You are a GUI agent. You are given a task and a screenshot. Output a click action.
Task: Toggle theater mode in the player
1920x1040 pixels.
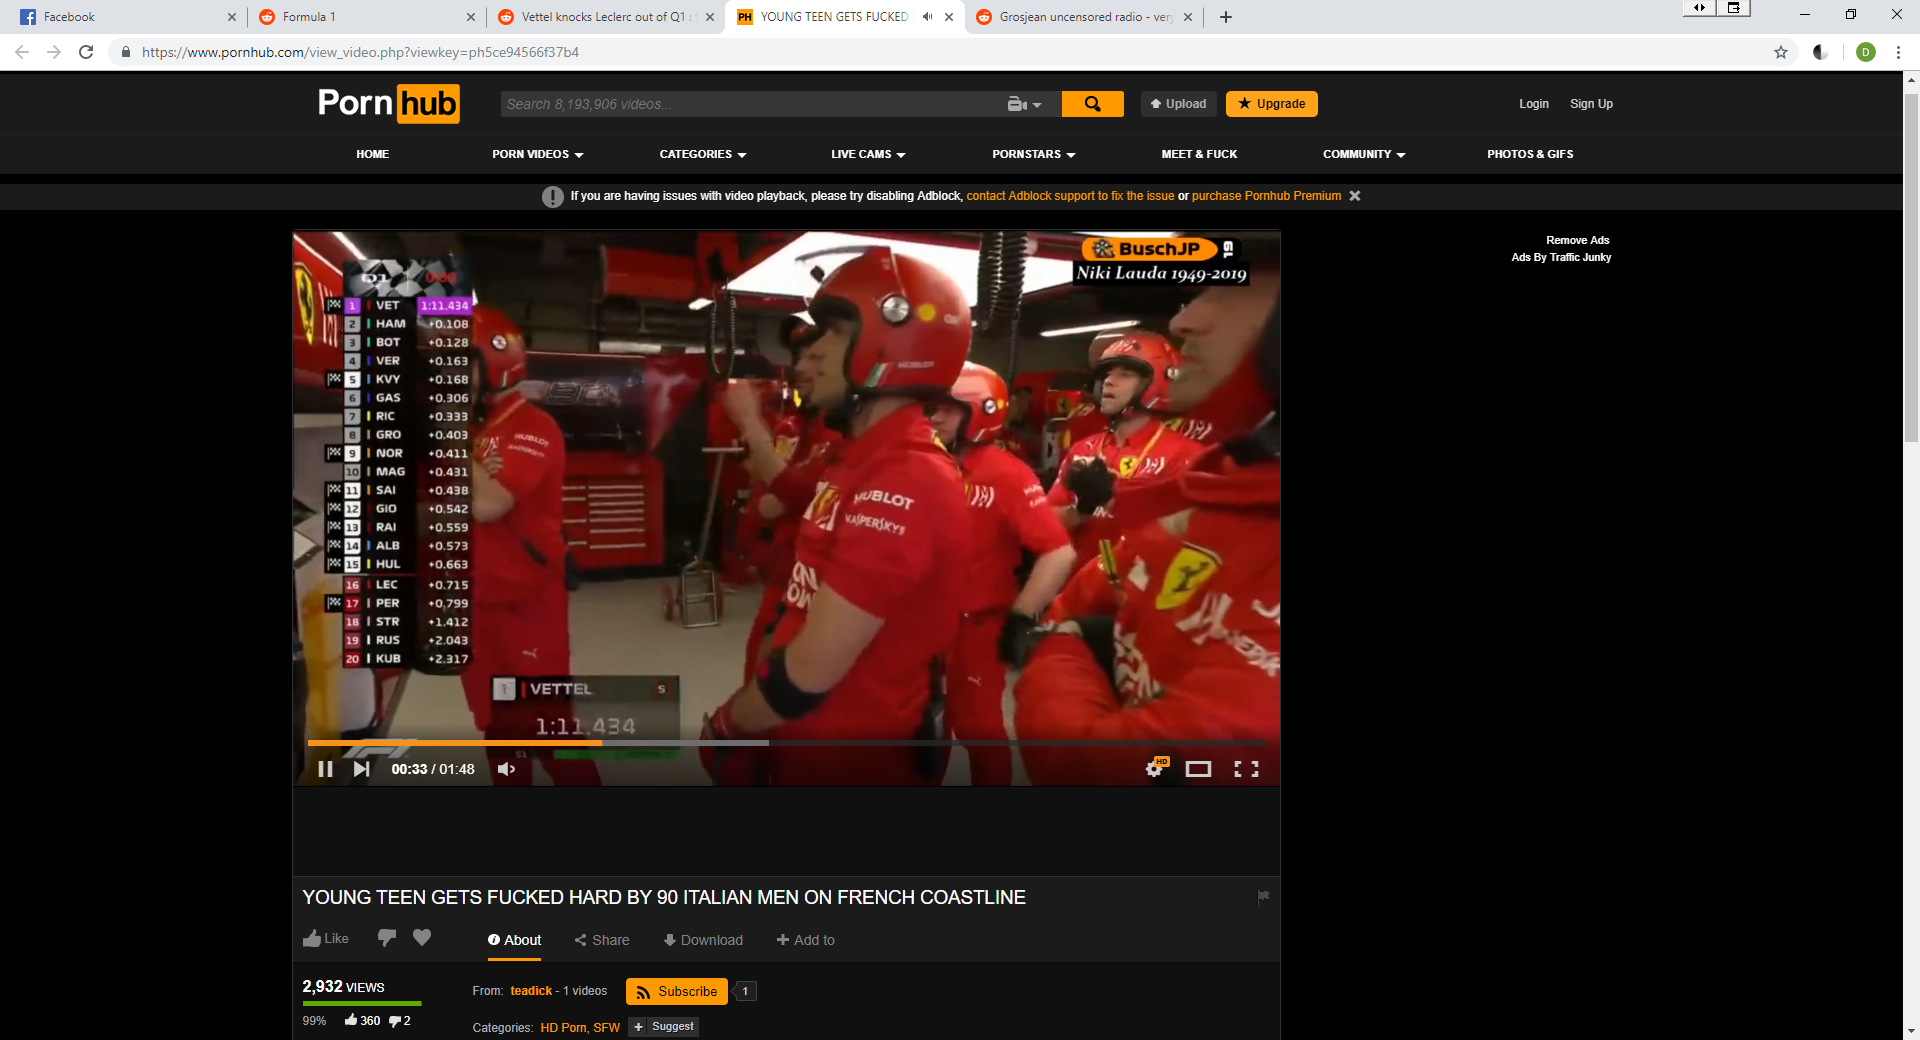(x=1198, y=769)
